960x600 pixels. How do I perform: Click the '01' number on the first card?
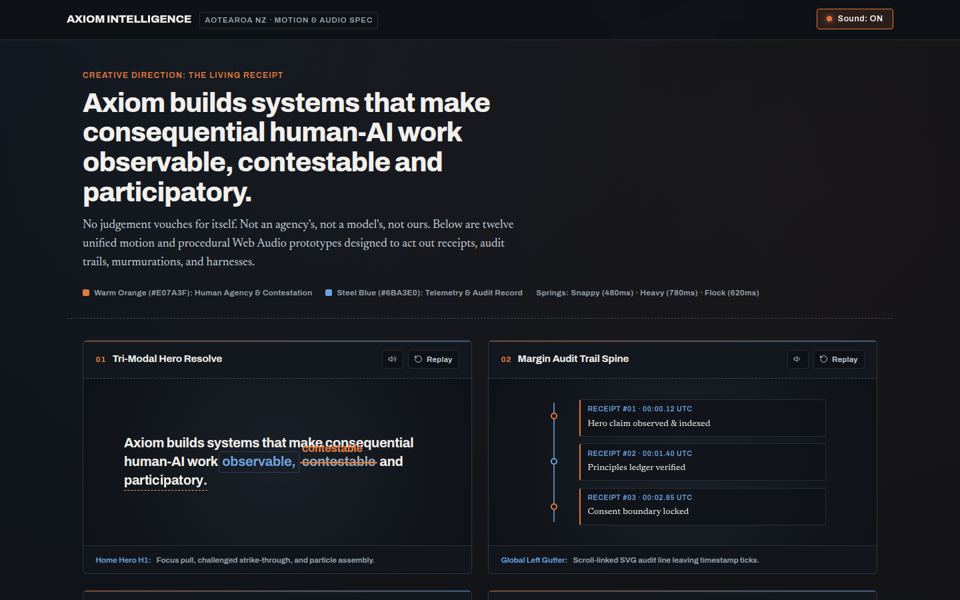[x=100, y=359]
